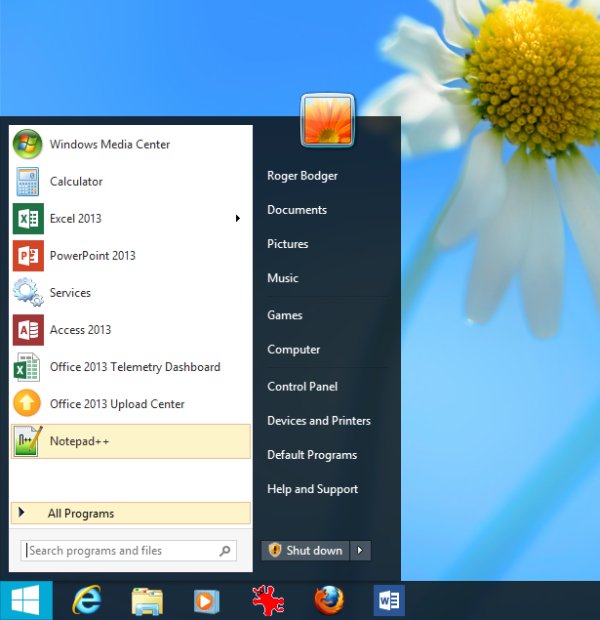Open Control Panel

tap(303, 386)
